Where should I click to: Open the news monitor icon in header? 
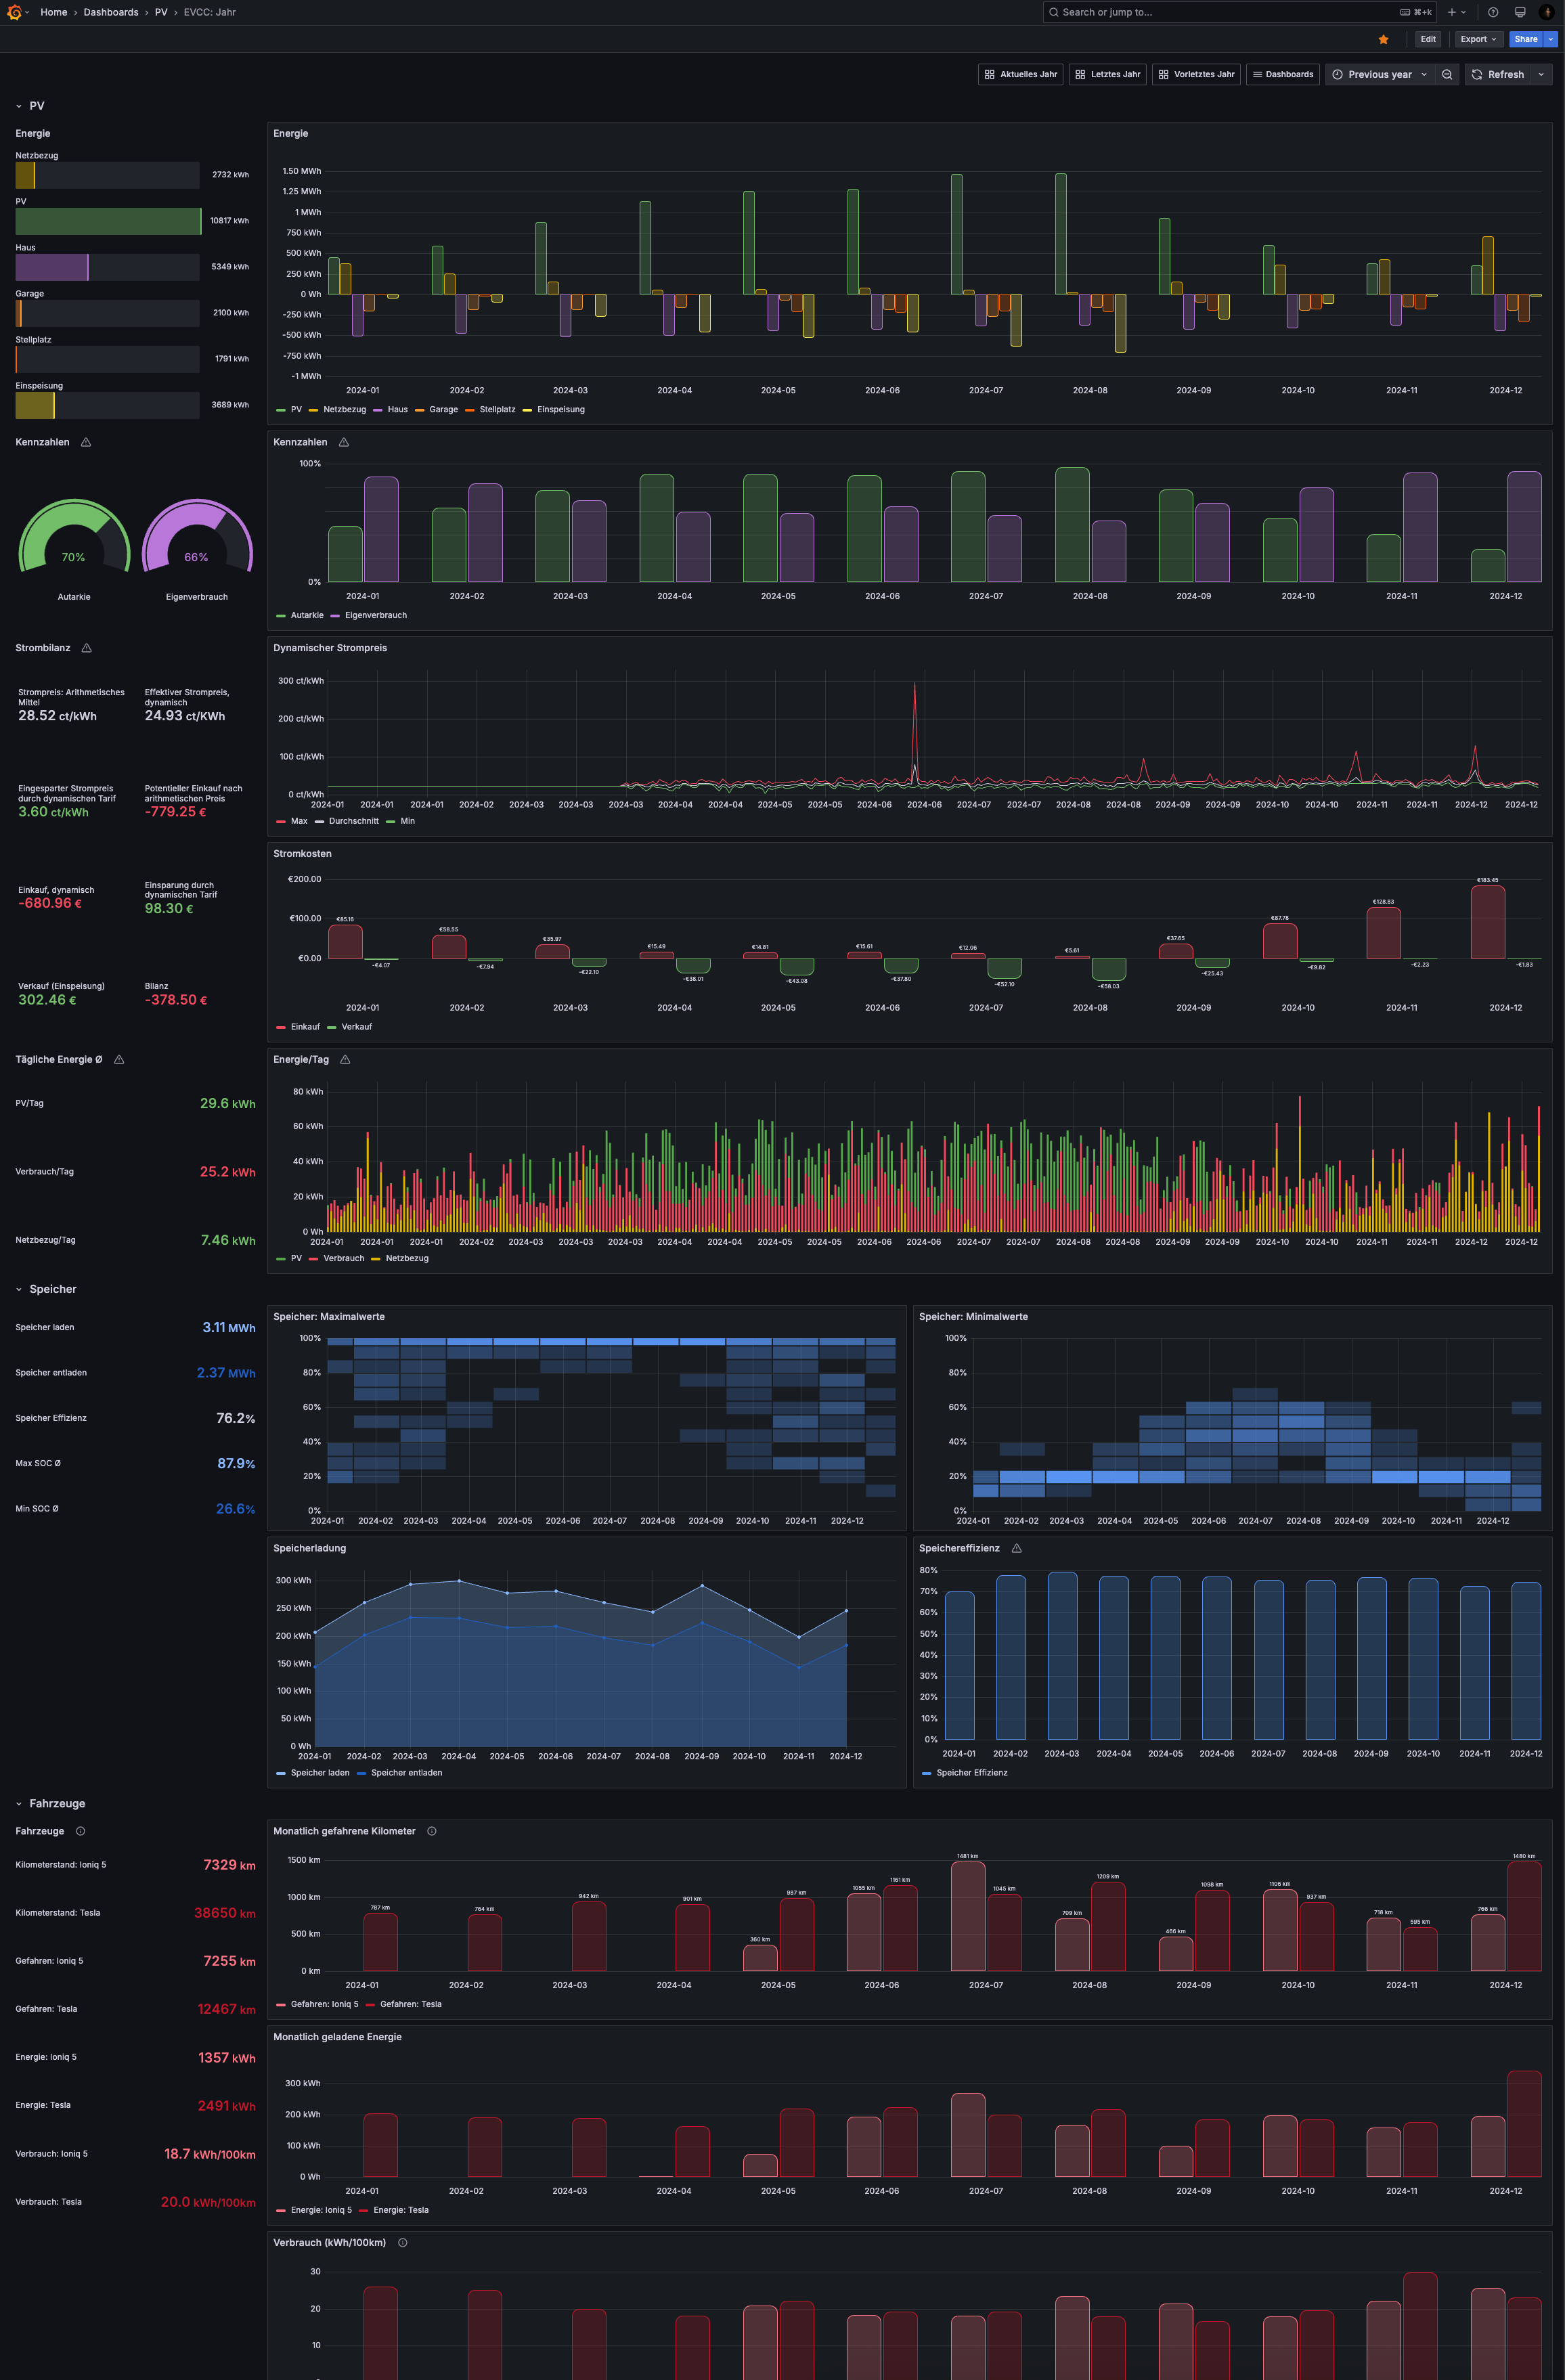tap(1519, 12)
